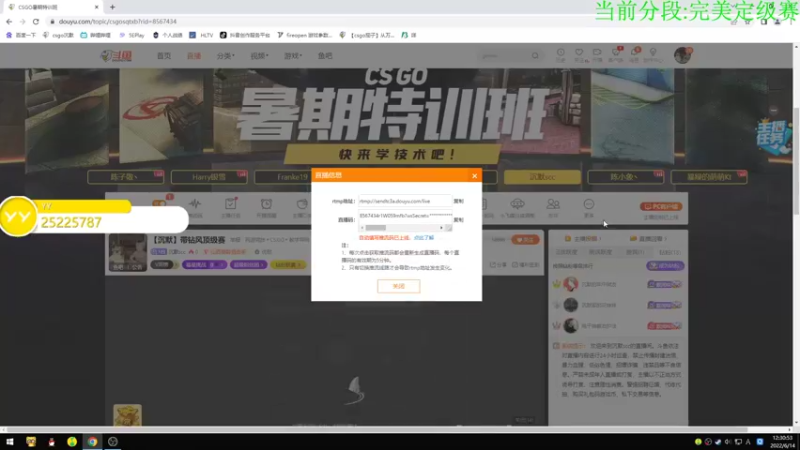Minimize the 主播任务 floating widget
800x450 pixels.
point(773,110)
